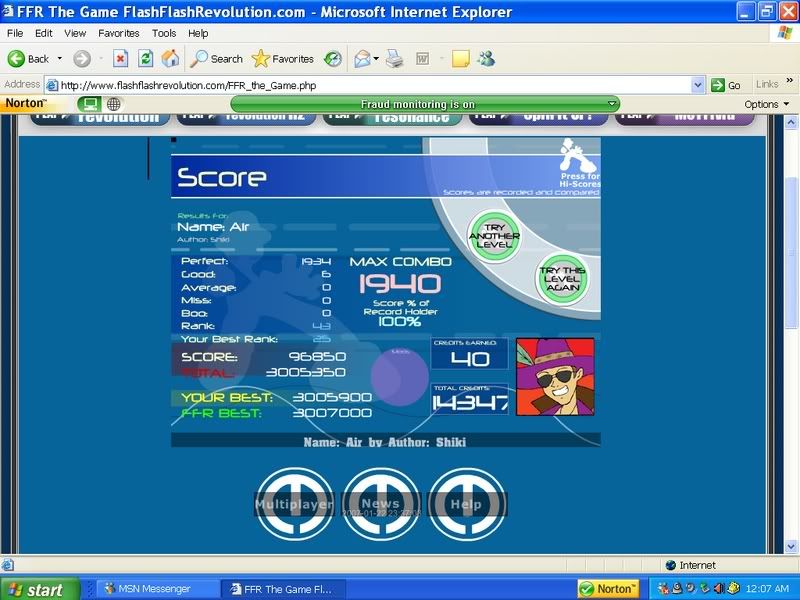This screenshot has width=800, height=600.
Task: Open the Favorites star panel
Action: pos(283,59)
